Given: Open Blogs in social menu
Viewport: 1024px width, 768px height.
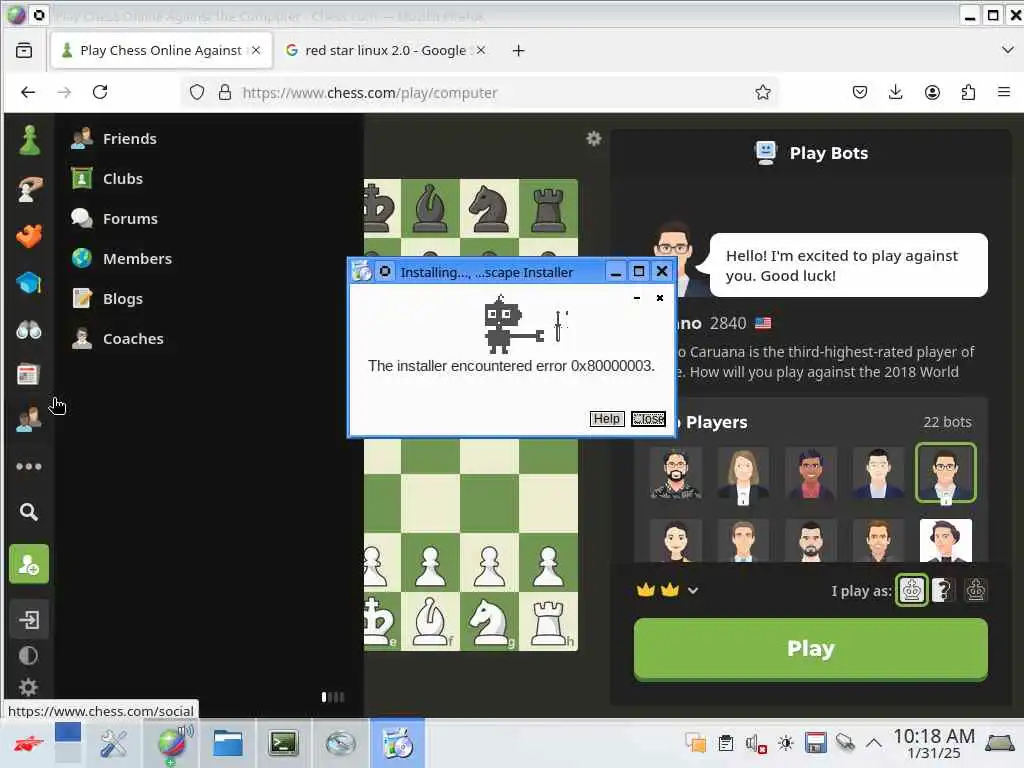Looking at the screenshot, I should point(108,298).
